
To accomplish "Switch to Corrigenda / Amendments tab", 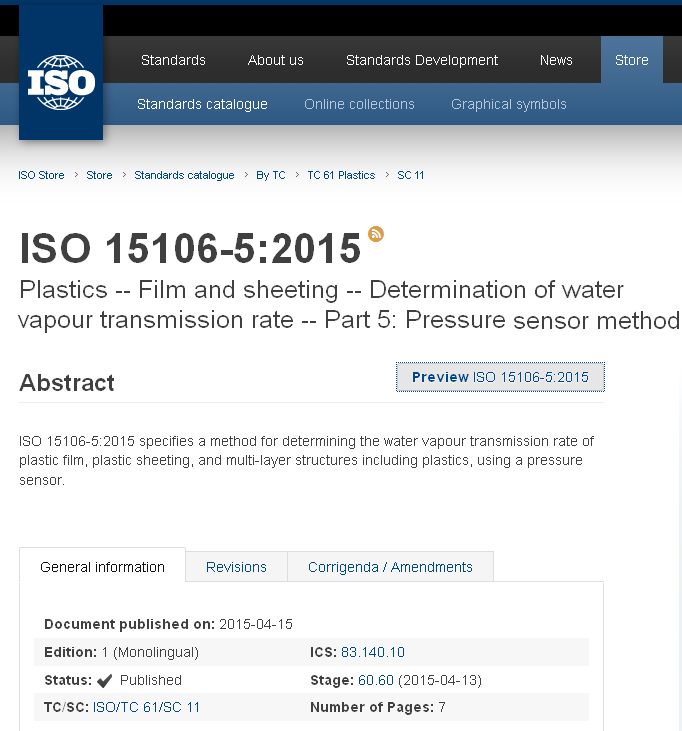I will coord(390,567).
